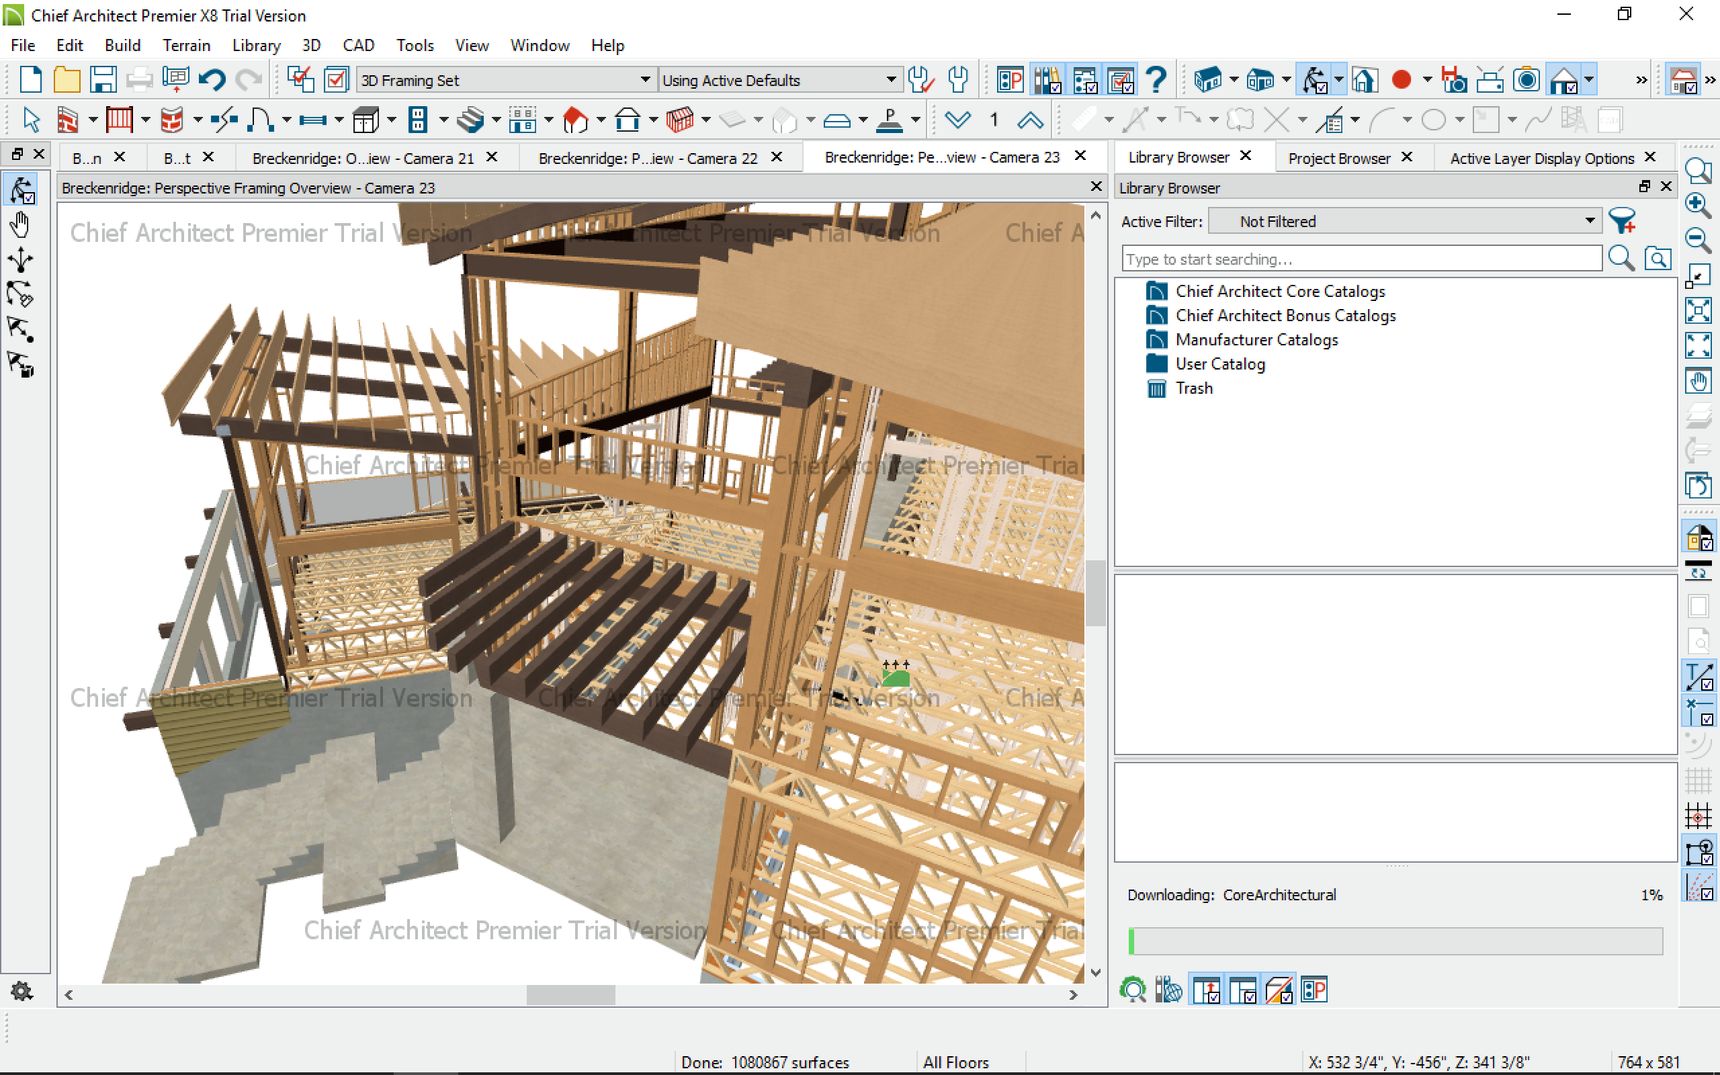Click the Record Walkthrough red circle
The image size is (1720, 1075).
tap(1402, 80)
